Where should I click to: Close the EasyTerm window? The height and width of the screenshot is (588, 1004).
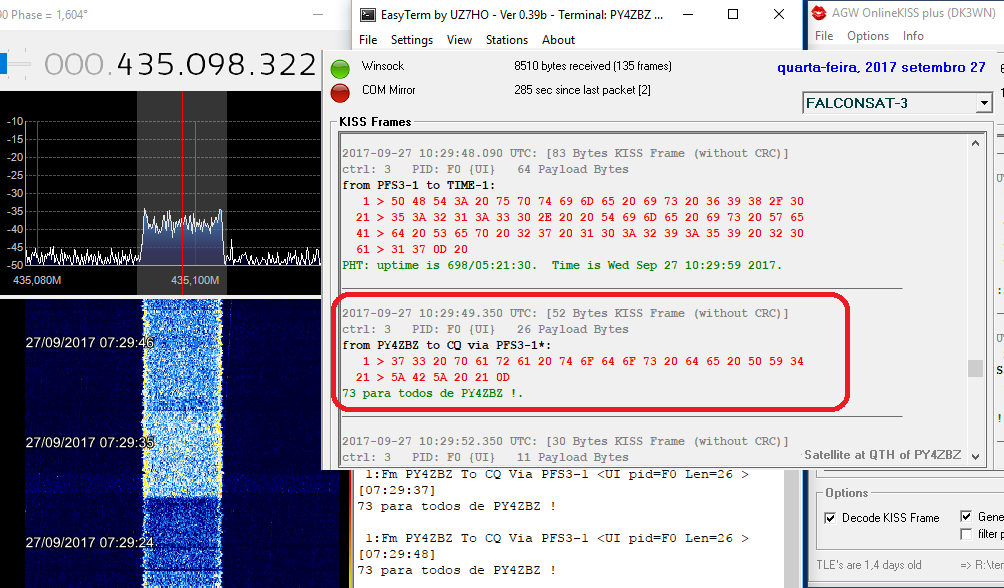tap(779, 14)
